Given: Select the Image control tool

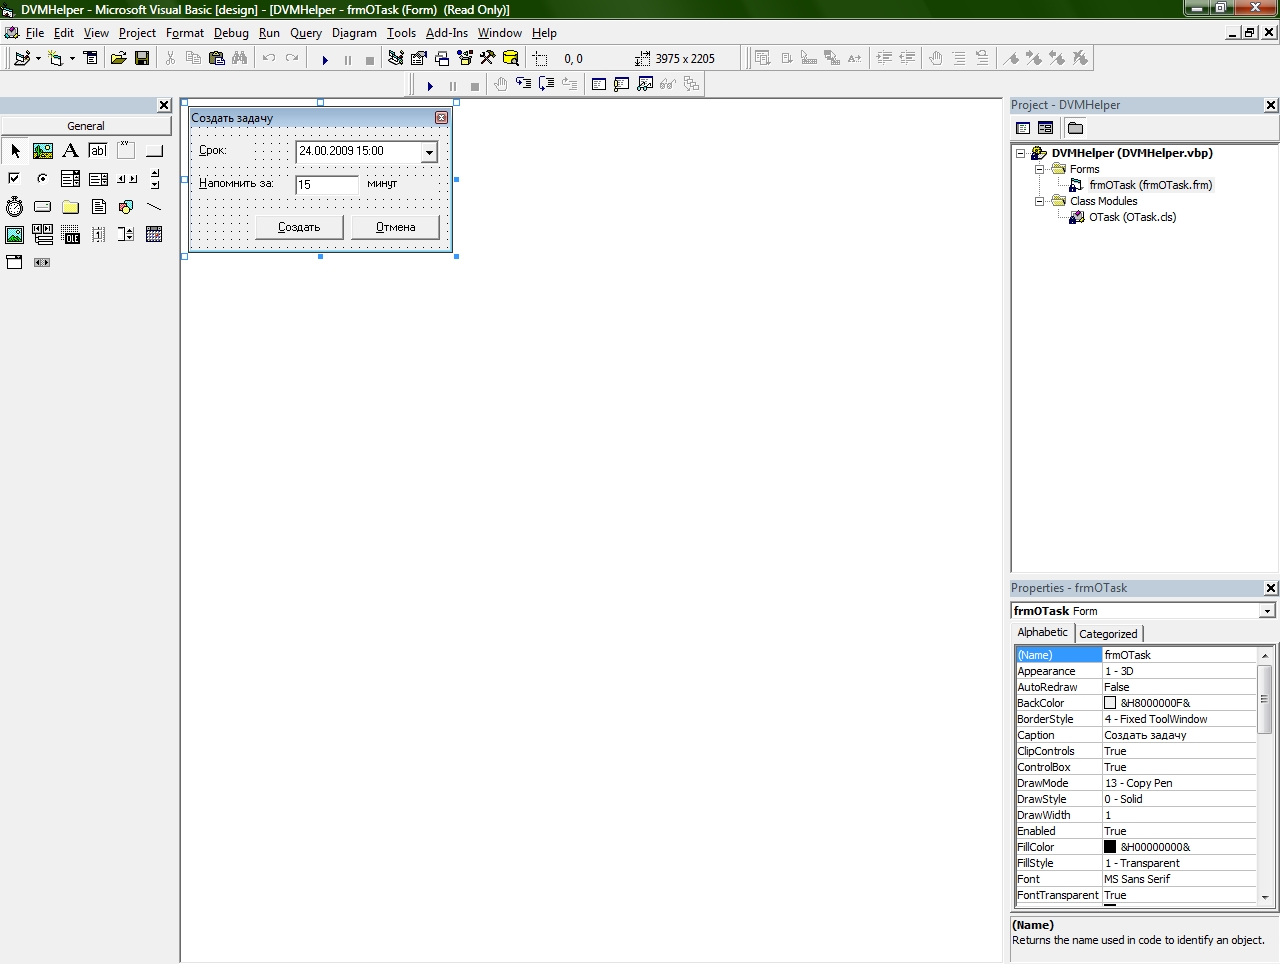Looking at the screenshot, I should point(15,235).
